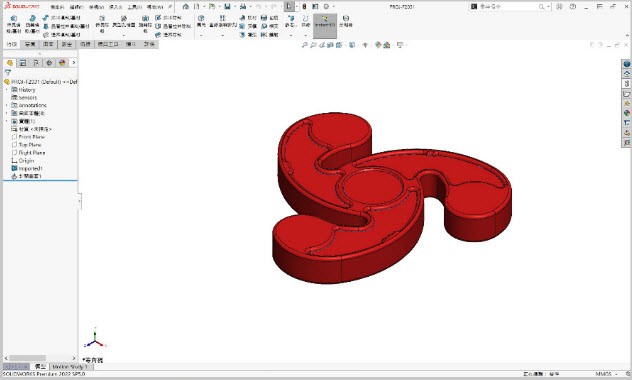The image size is (632, 380).
Task: Click the FeatureManager filter funnel icon
Action: (8, 73)
